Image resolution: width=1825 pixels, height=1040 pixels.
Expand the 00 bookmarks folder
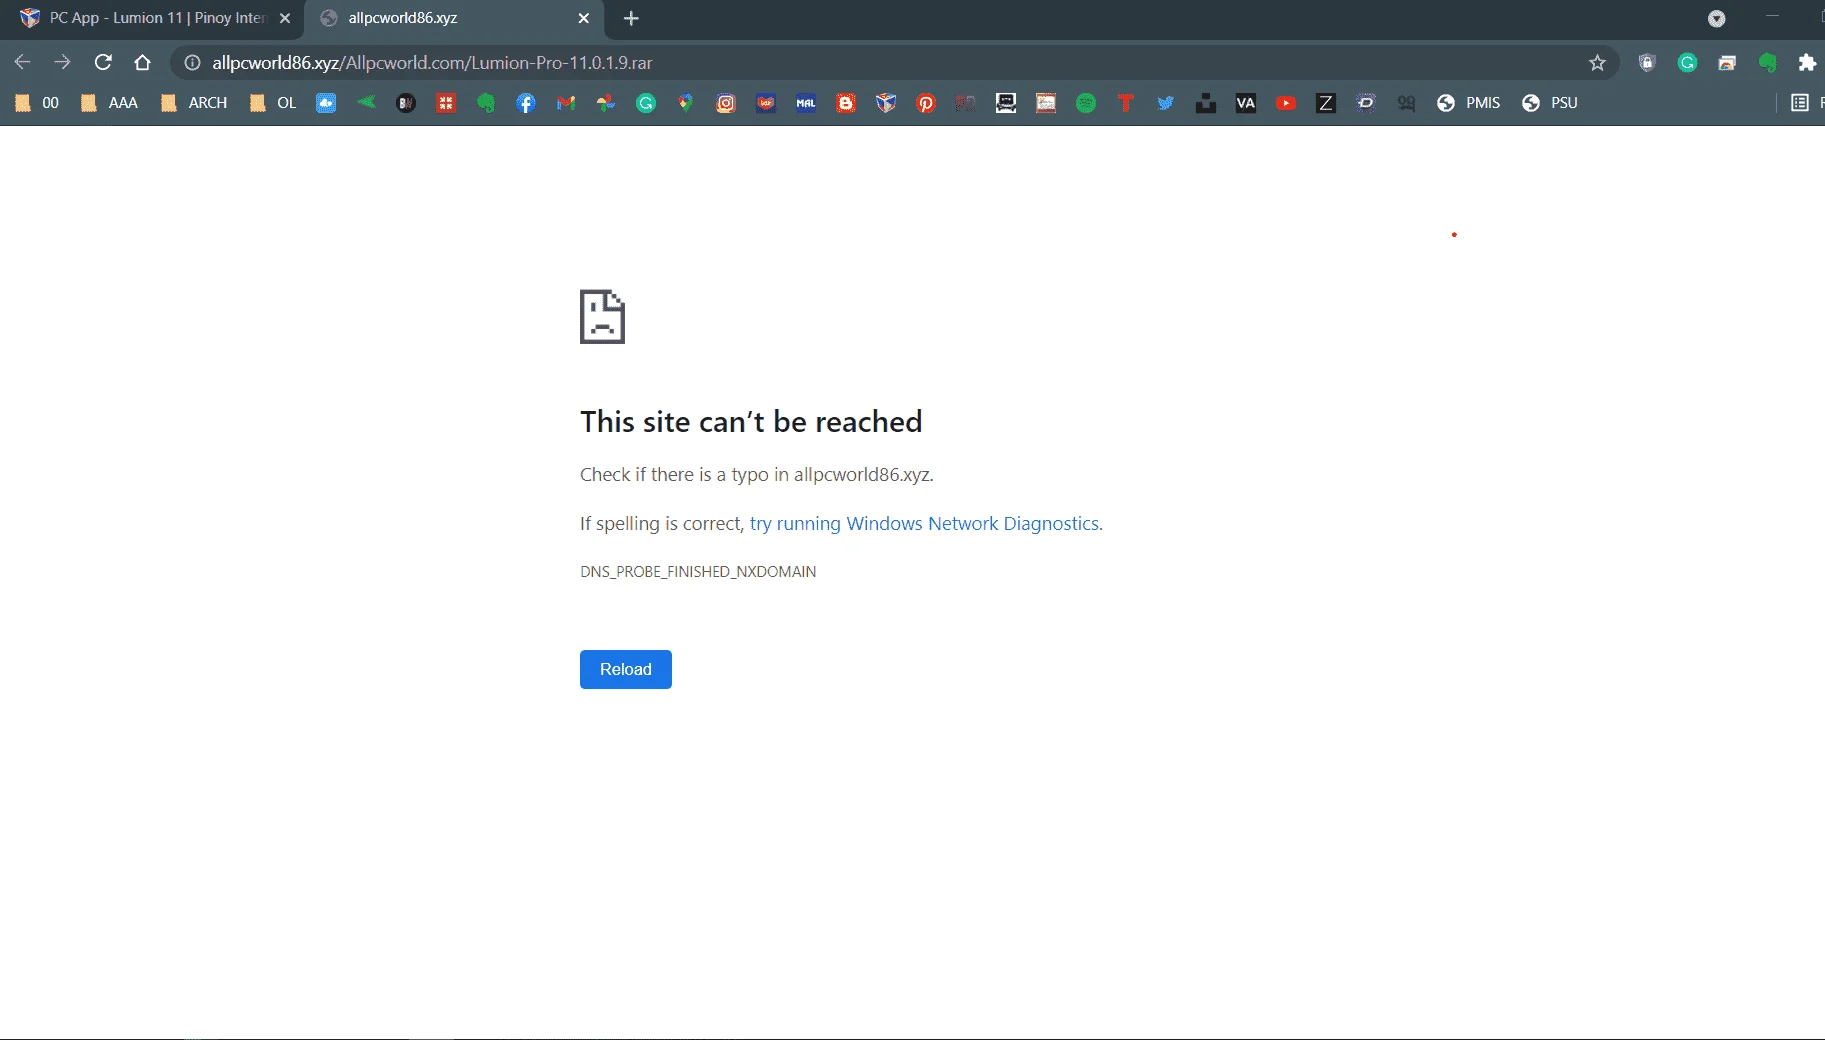pos(37,103)
